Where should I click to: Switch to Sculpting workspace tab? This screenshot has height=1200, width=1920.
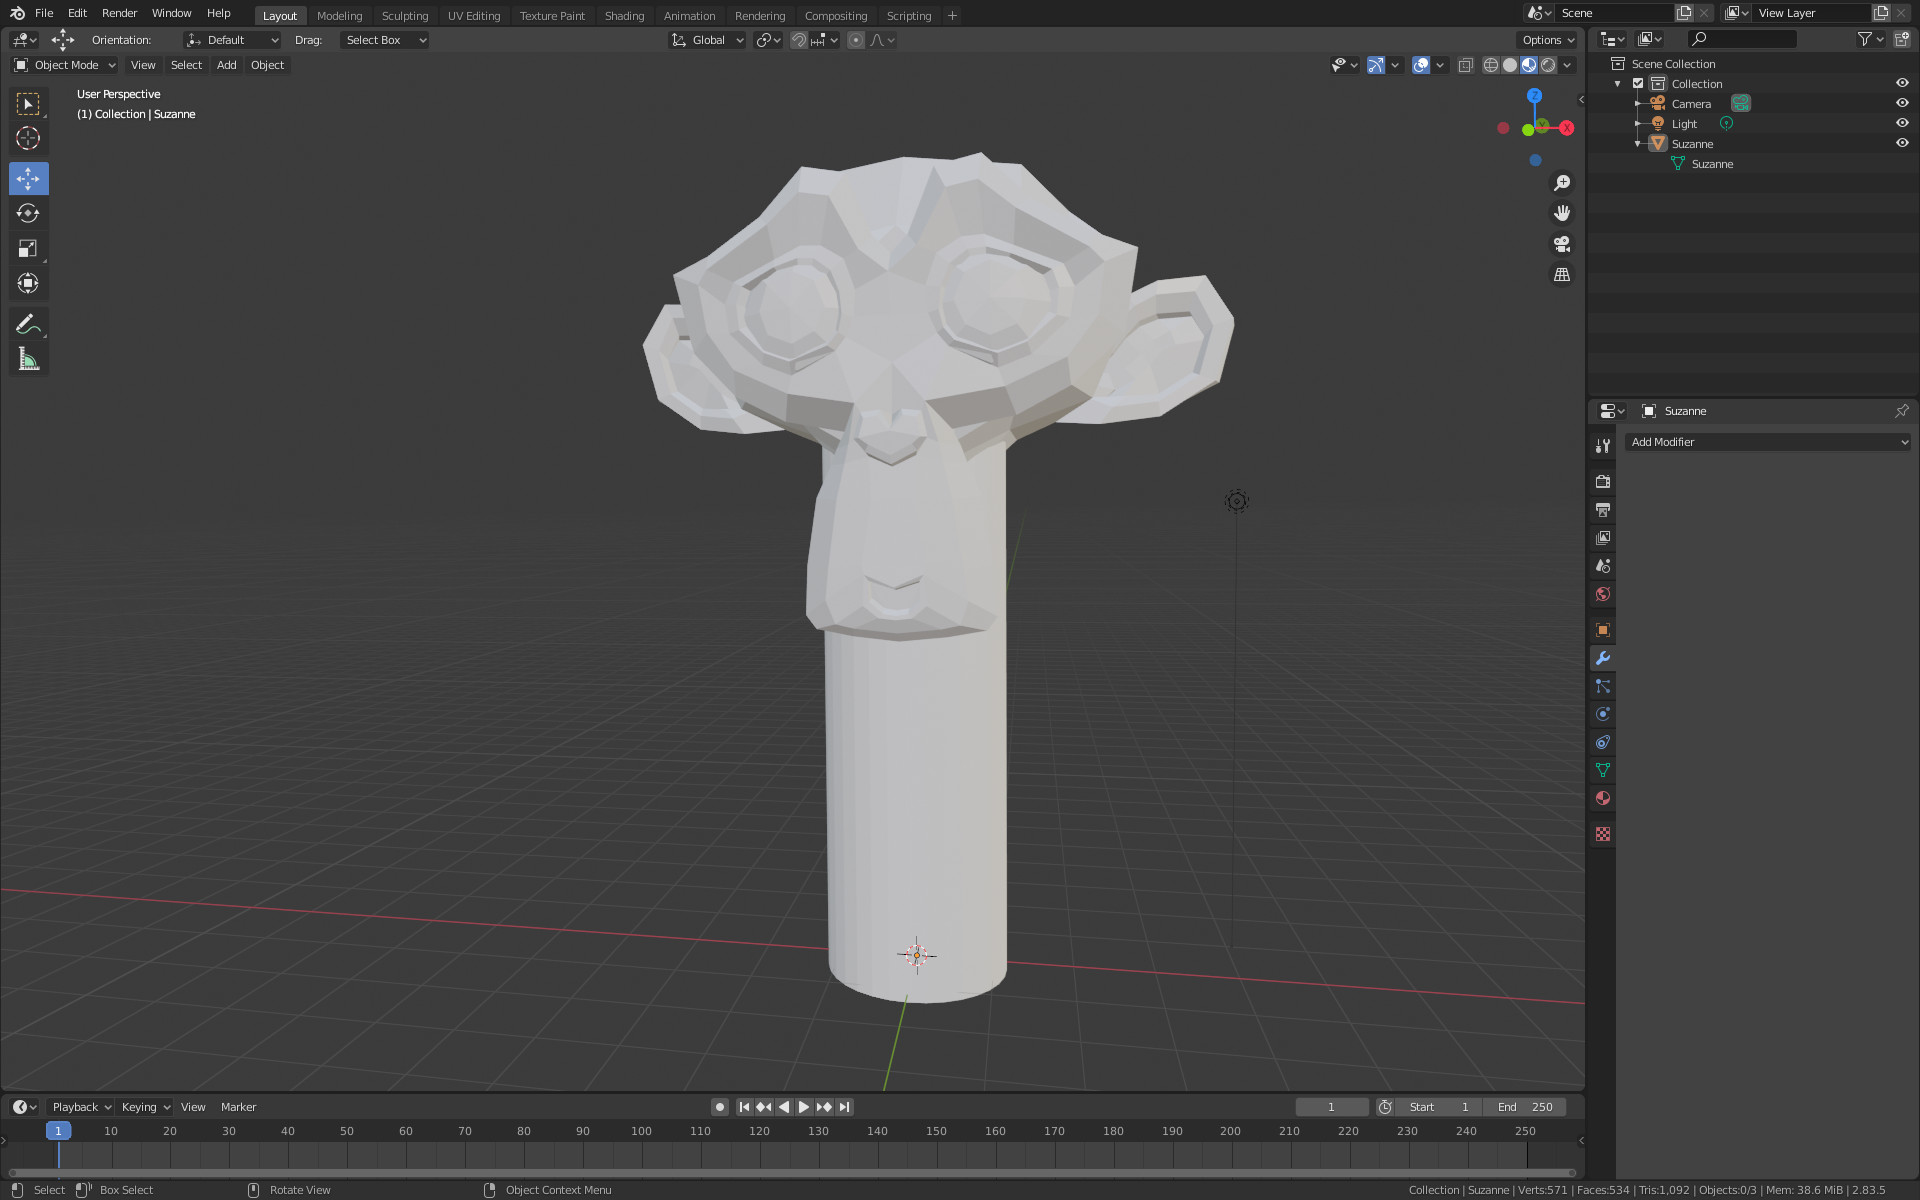click(405, 15)
